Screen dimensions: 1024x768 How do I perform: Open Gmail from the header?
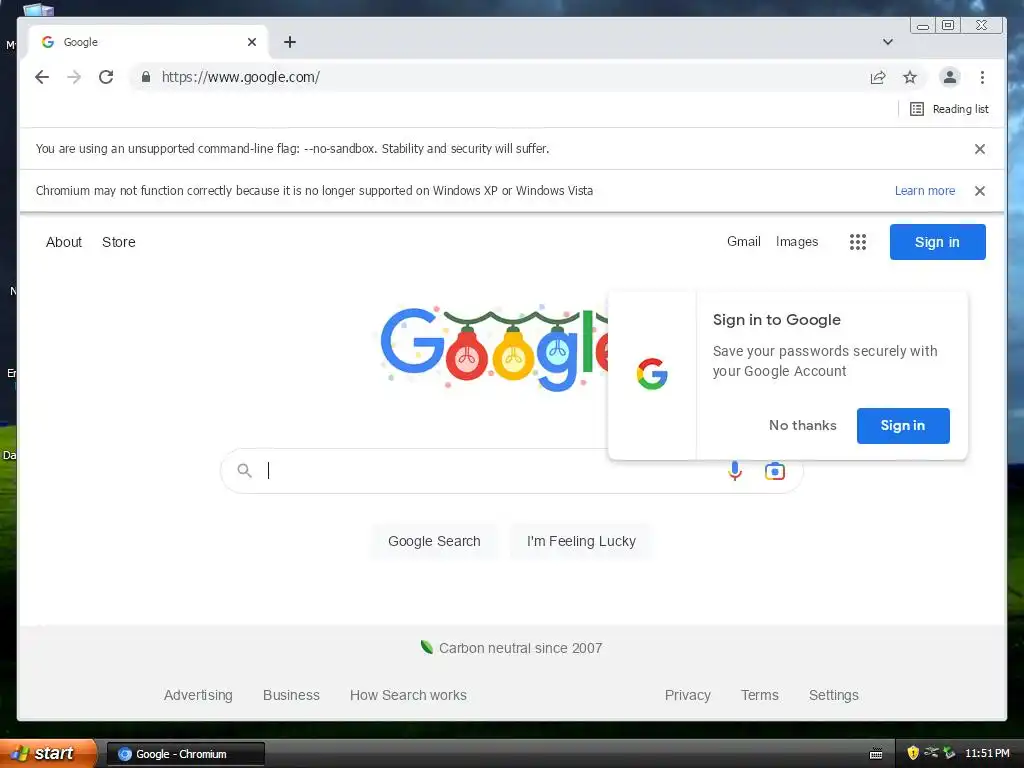point(744,242)
